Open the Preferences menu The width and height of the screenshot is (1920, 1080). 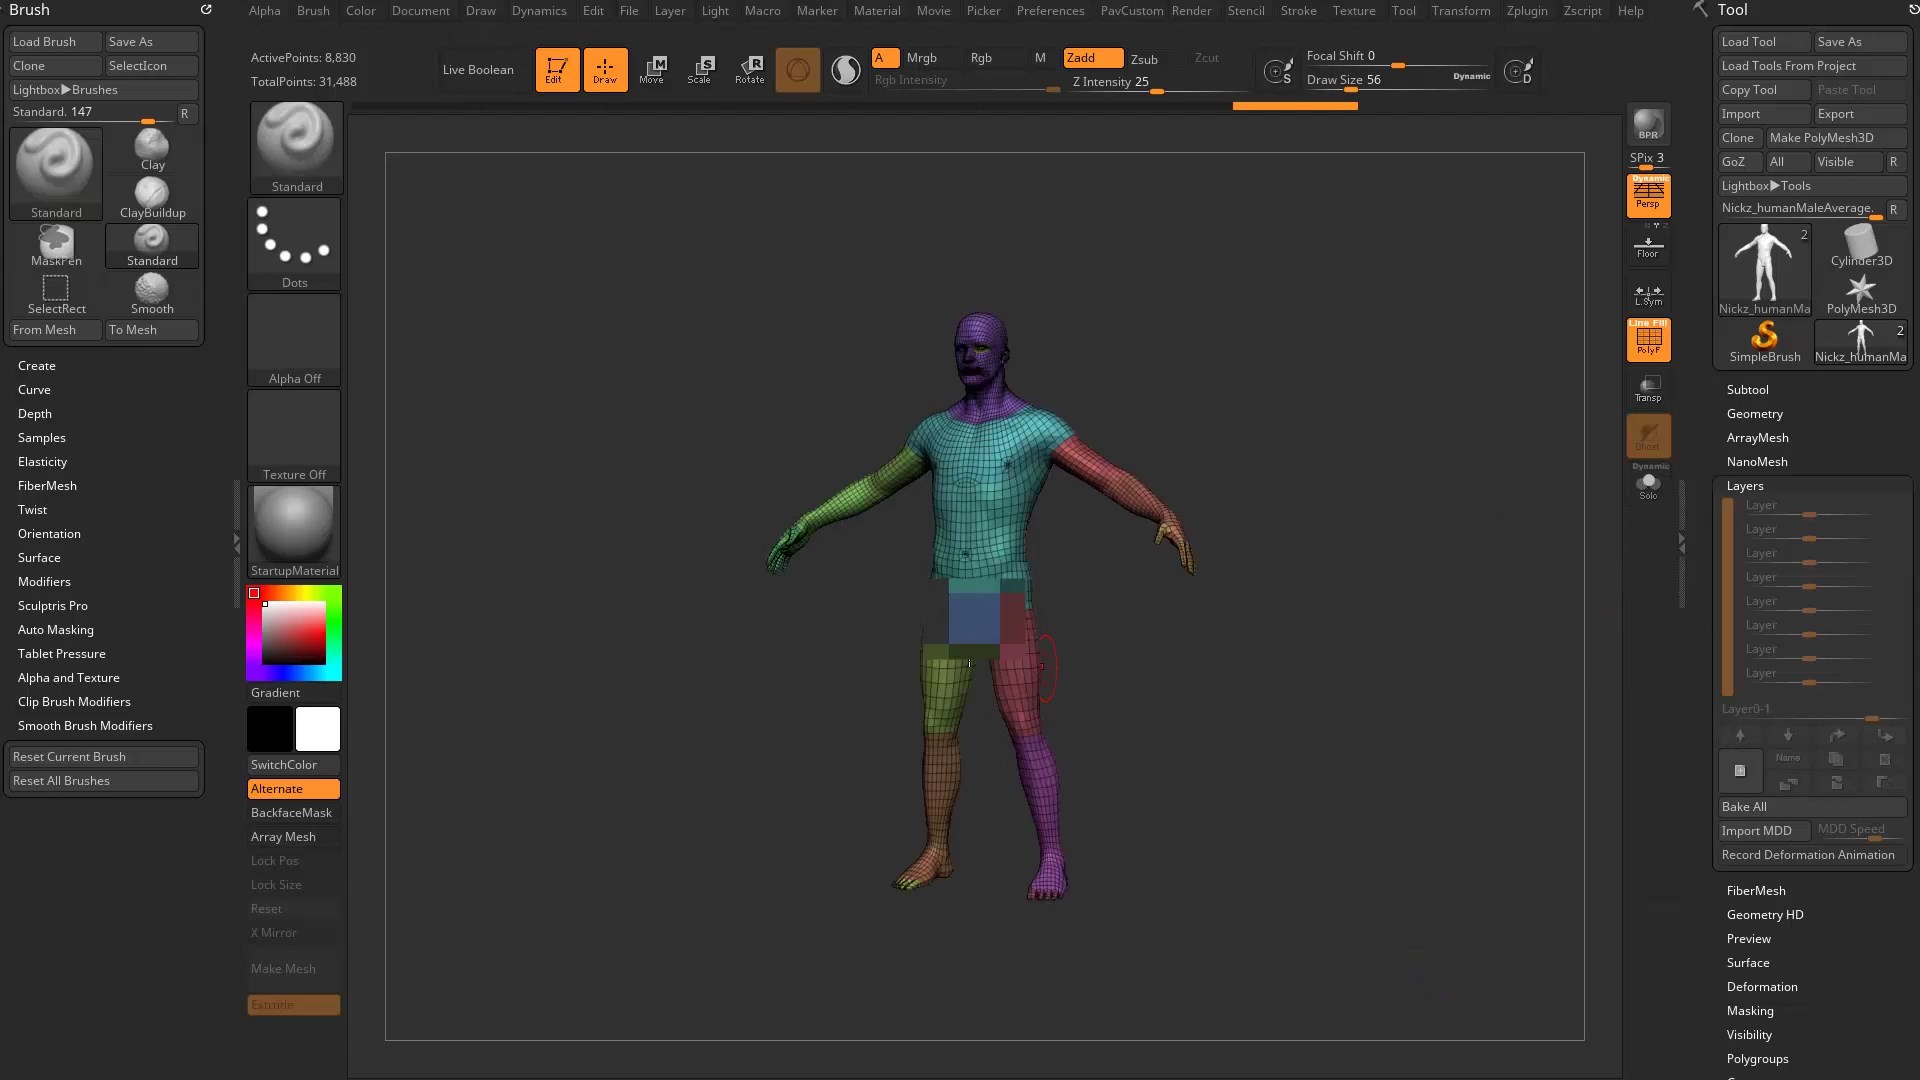[x=1050, y=11]
